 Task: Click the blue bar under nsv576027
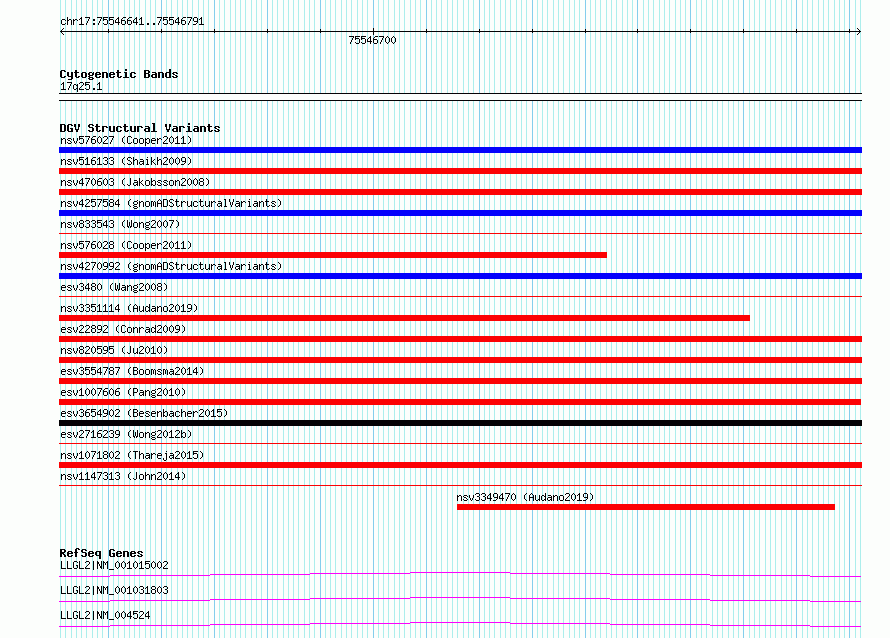(460, 150)
